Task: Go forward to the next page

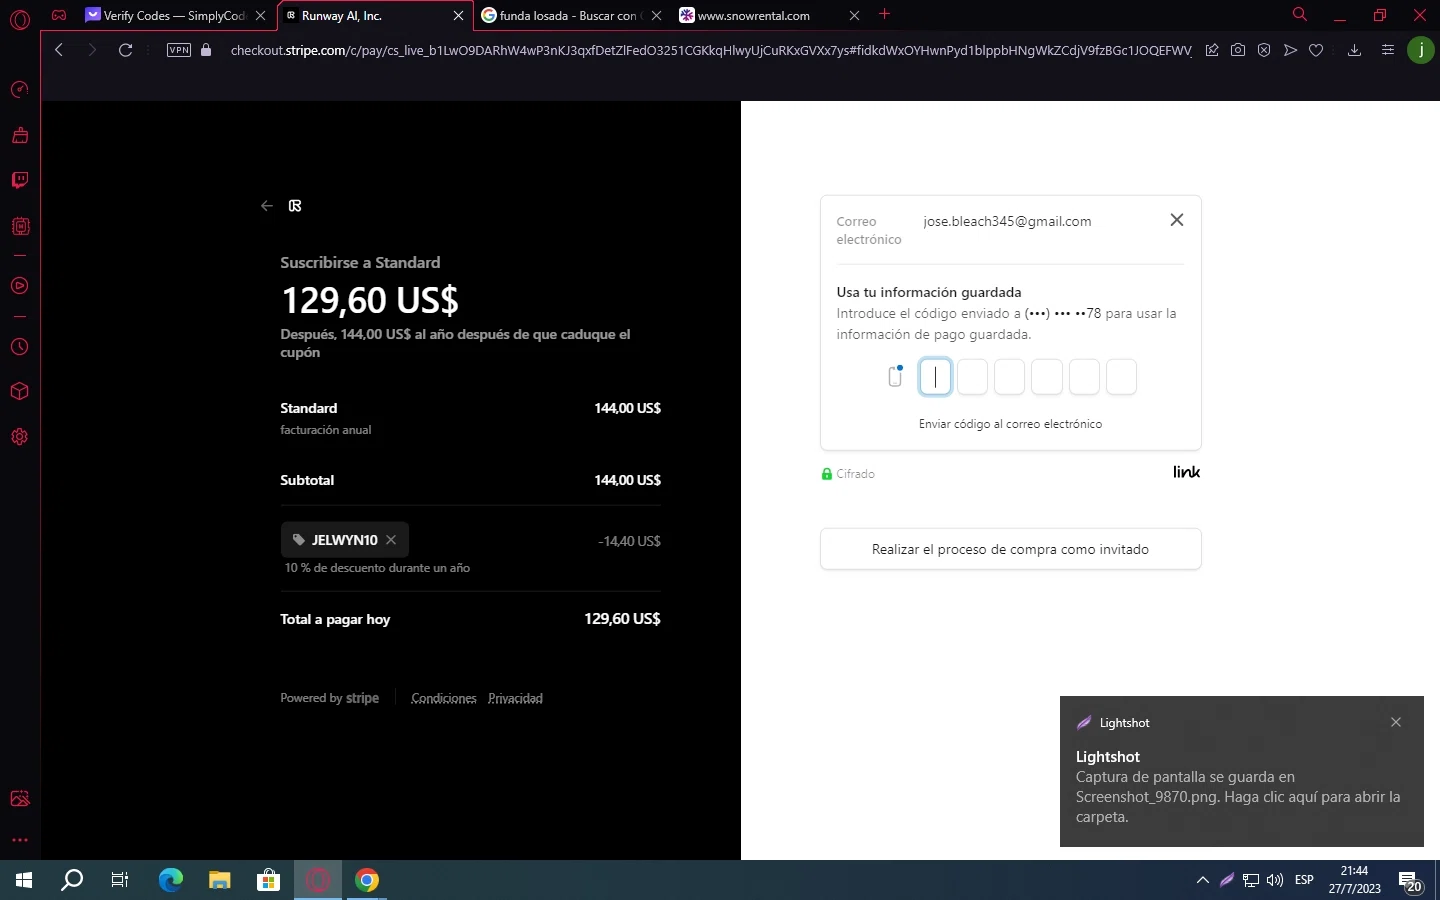Action: pos(92,50)
